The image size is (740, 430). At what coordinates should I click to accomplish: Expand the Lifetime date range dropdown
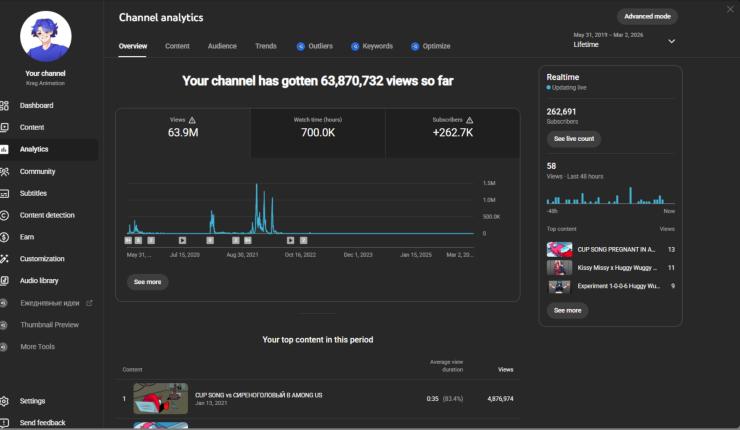(671, 42)
